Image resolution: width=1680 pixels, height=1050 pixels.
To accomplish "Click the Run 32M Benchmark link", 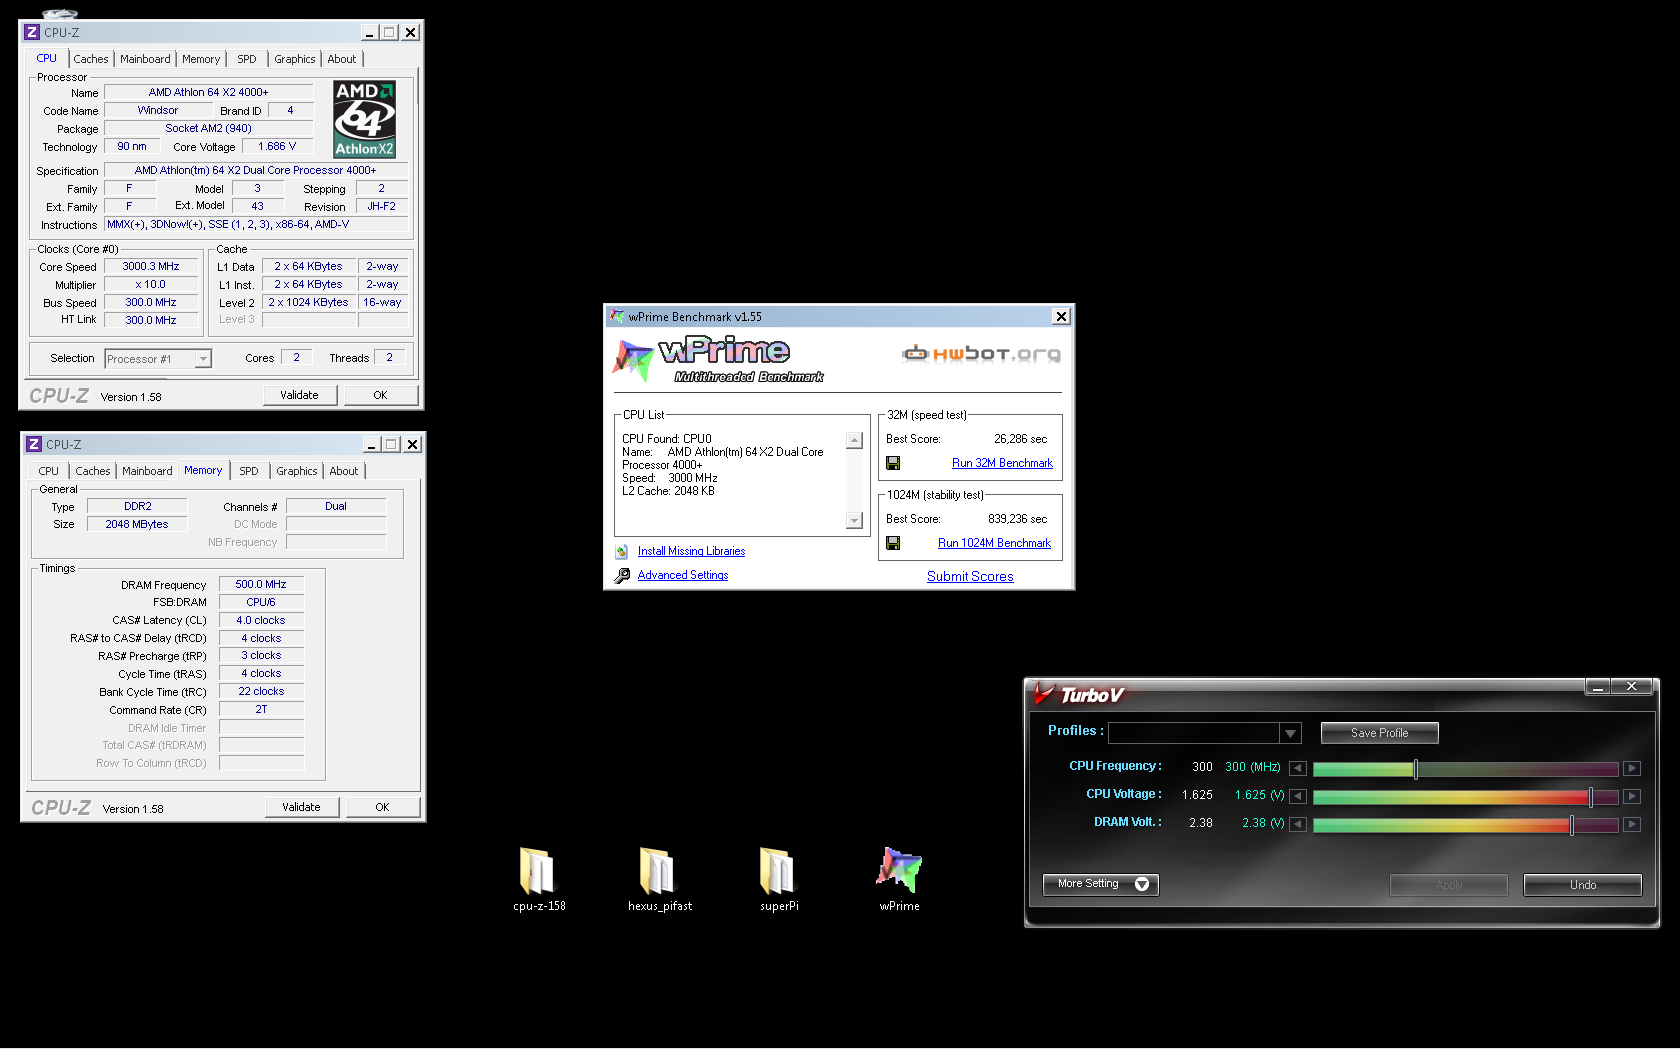I will [1002, 463].
